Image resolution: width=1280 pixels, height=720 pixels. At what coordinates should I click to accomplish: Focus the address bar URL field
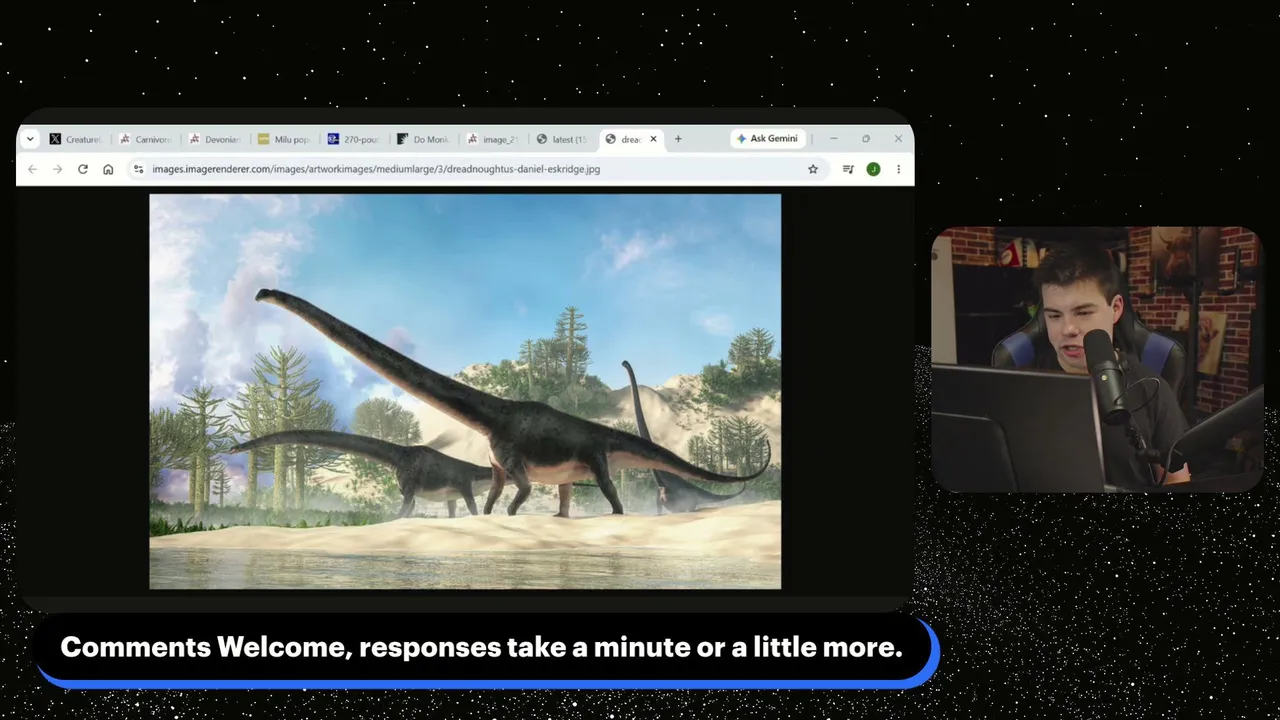click(476, 169)
